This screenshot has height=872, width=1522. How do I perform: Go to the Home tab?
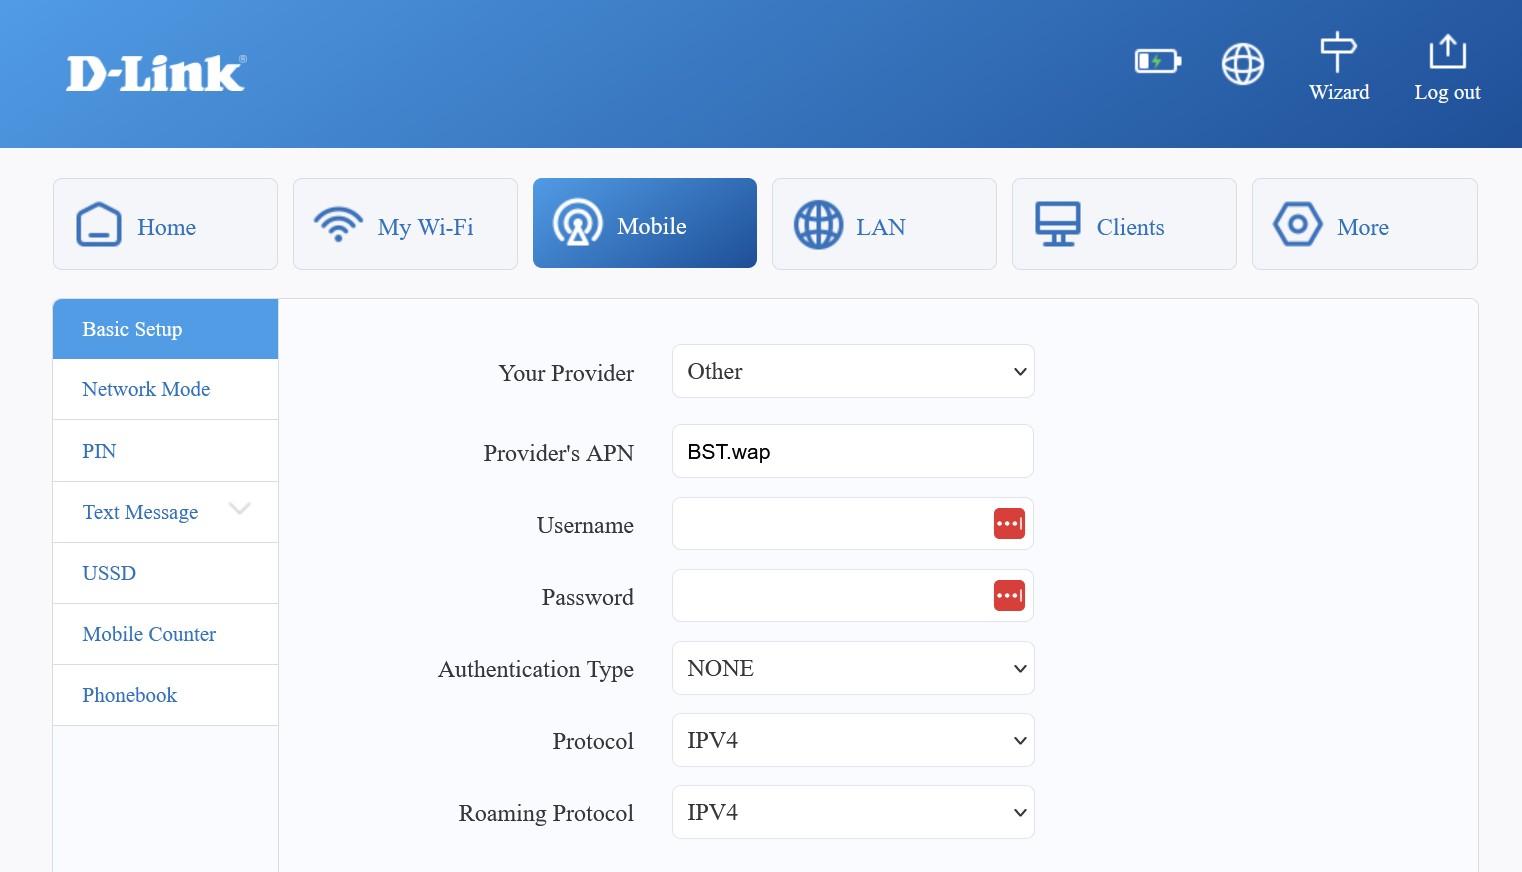tap(165, 225)
